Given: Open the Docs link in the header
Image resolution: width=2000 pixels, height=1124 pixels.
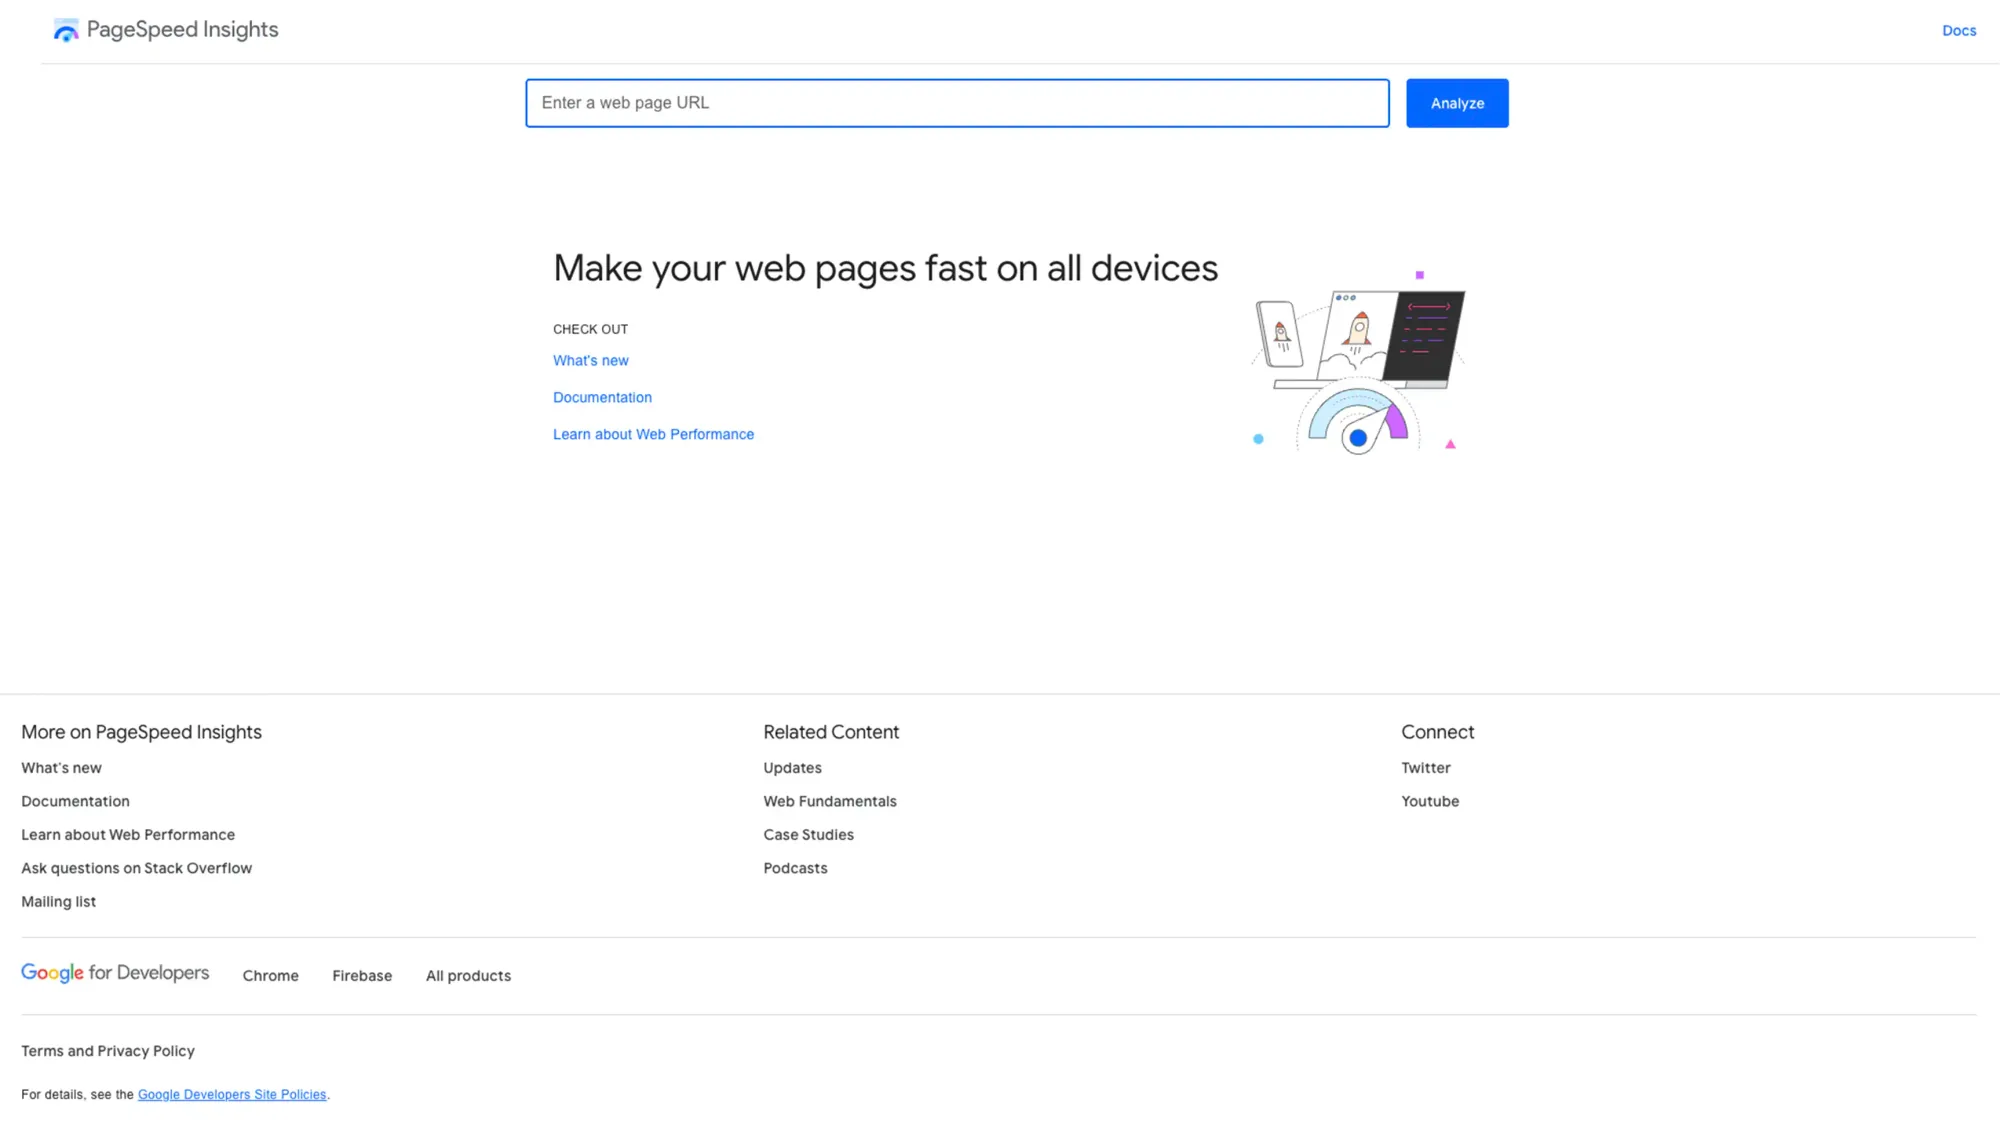Looking at the screenshot, I should click(x=1958, y=31).
